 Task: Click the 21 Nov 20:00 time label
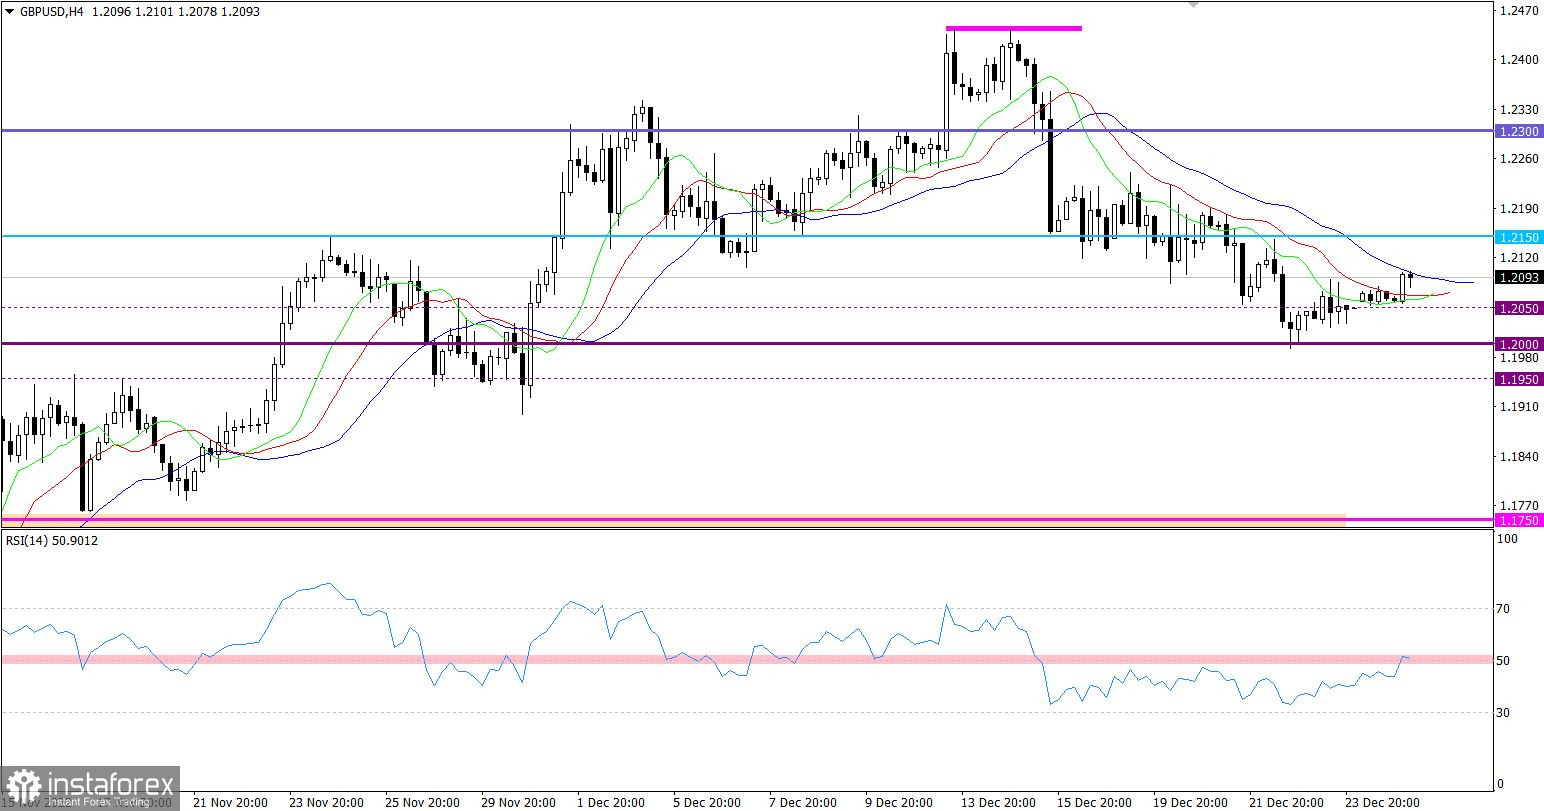(230, 802)
